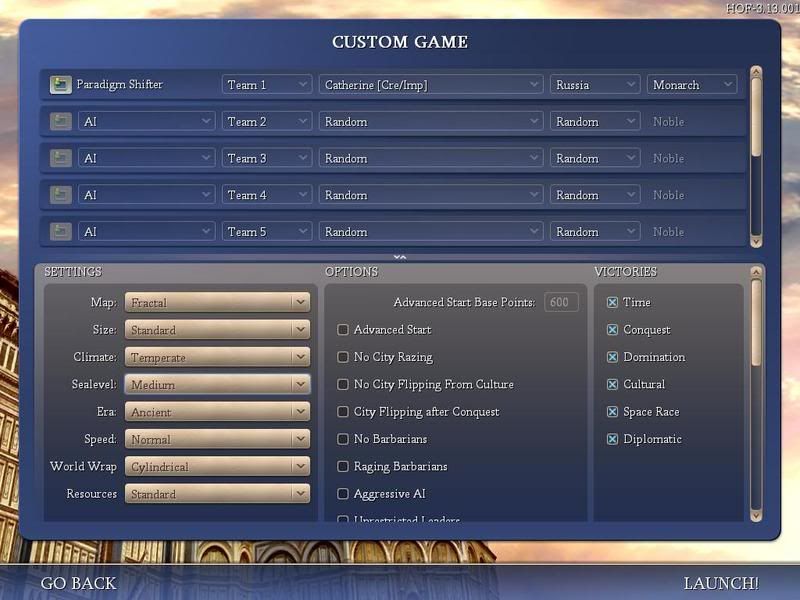Click down arrow of the settings panel scrollbar
800x600 pixels.
(x=756, y=516)
